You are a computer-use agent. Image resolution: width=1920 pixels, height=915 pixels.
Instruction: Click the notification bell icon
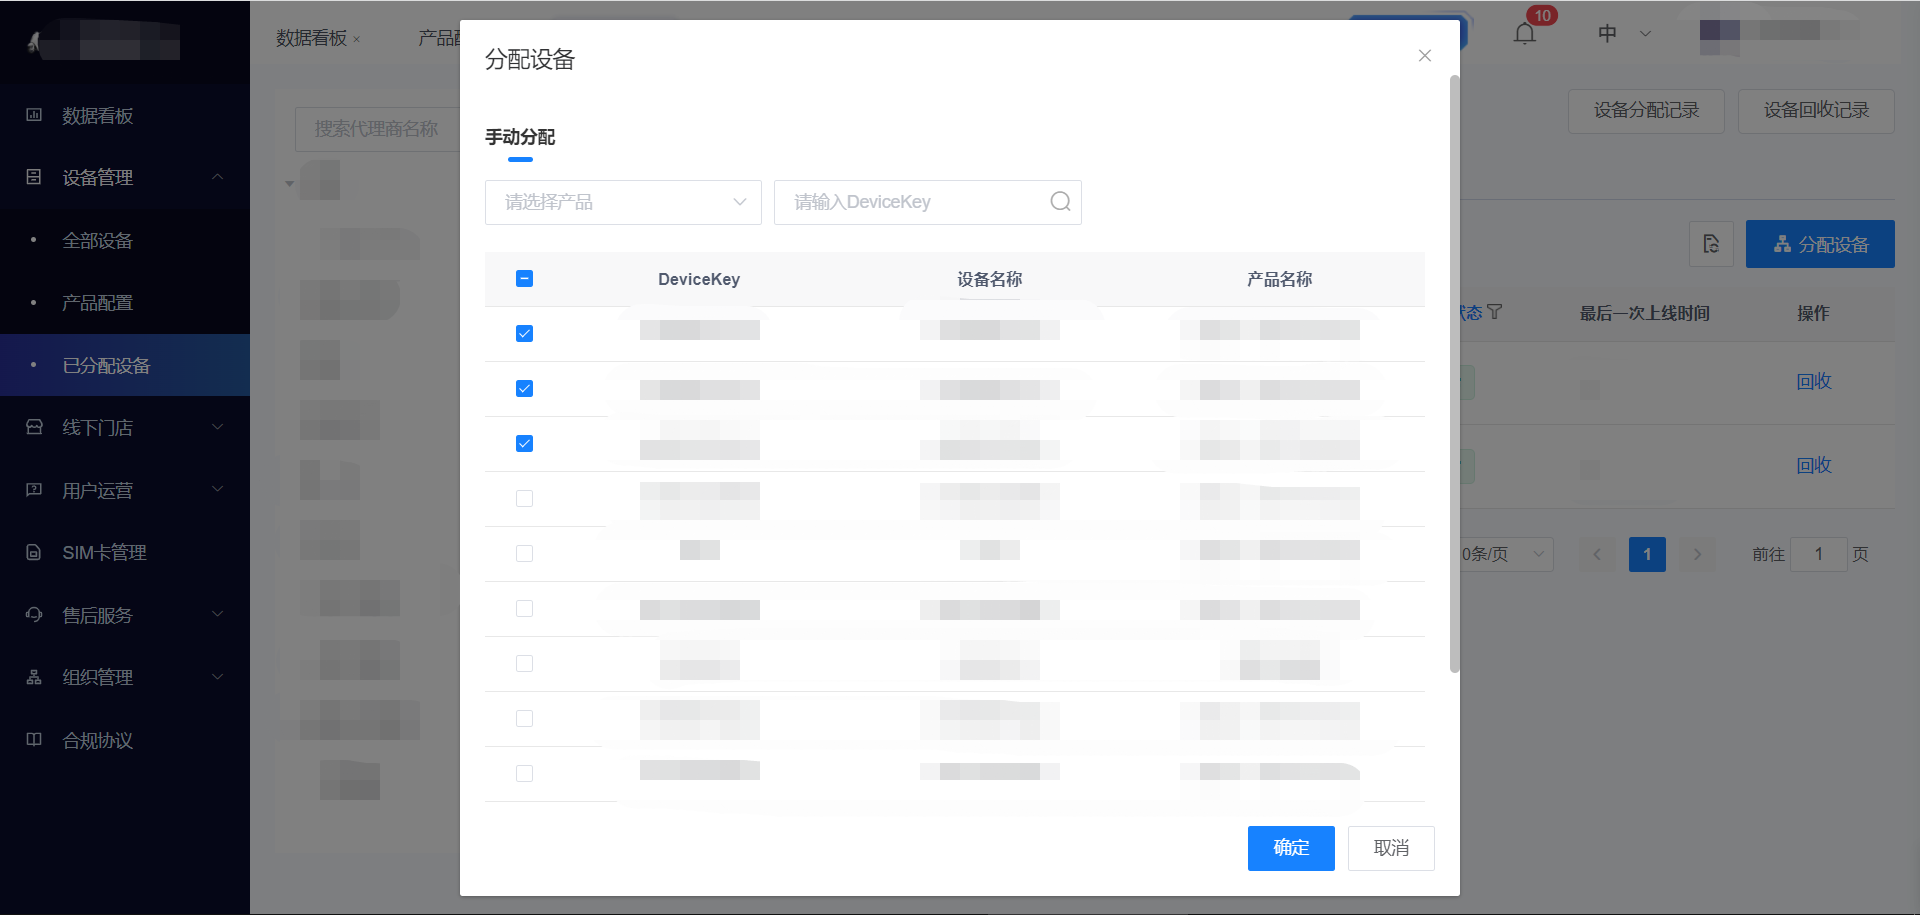pyautogui.click(x=1524, y=34)
